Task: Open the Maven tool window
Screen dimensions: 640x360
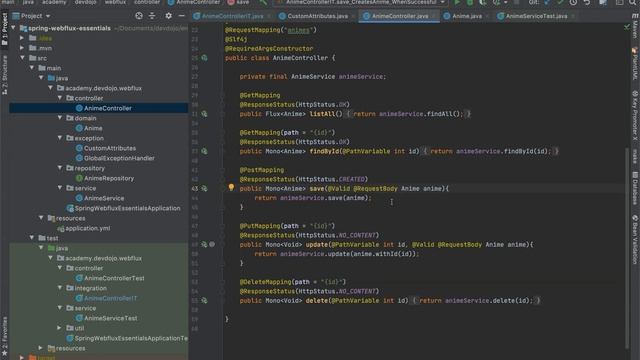Action: coord(635,26)
